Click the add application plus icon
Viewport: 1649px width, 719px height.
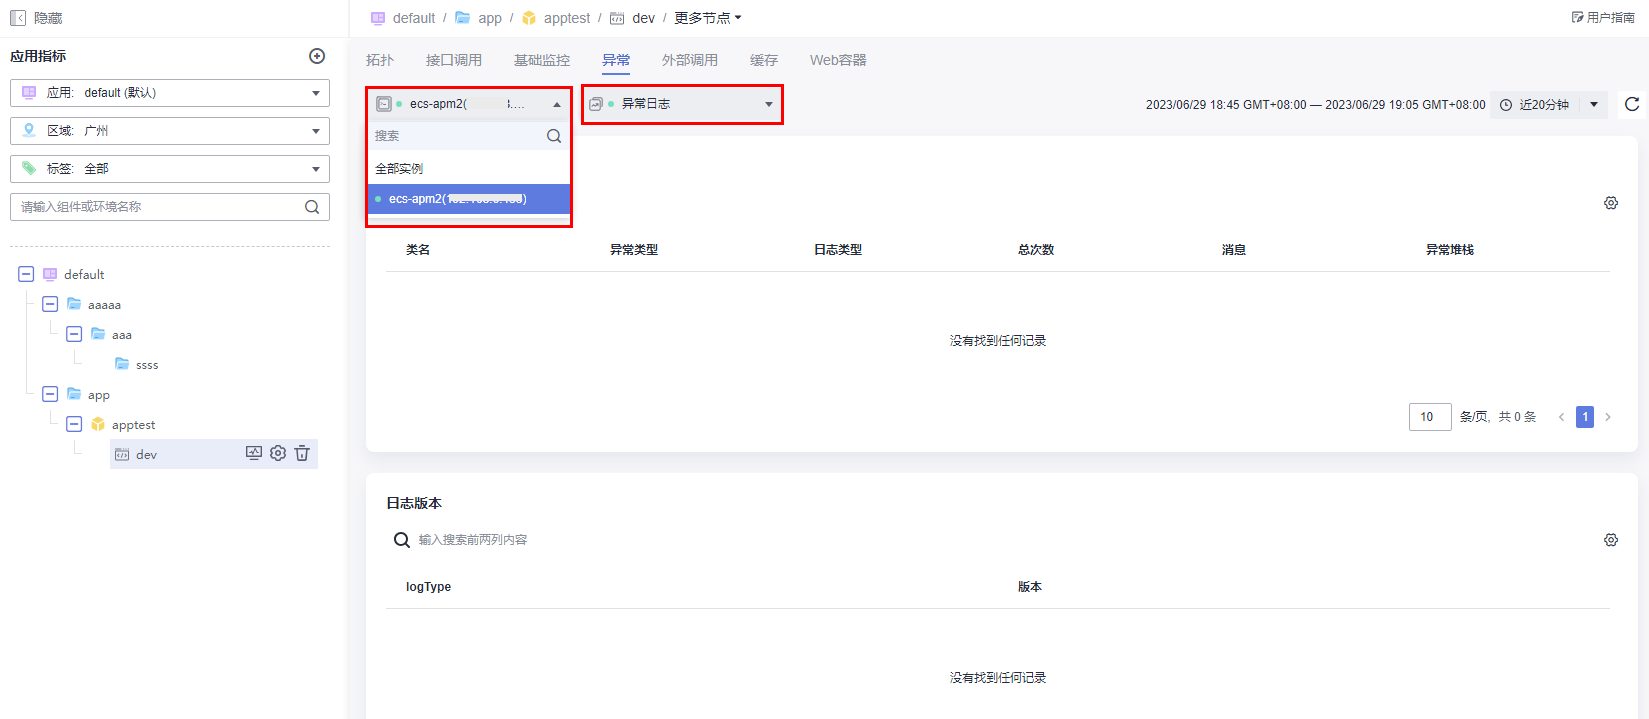pyautogui.click(x=317, y=56)
